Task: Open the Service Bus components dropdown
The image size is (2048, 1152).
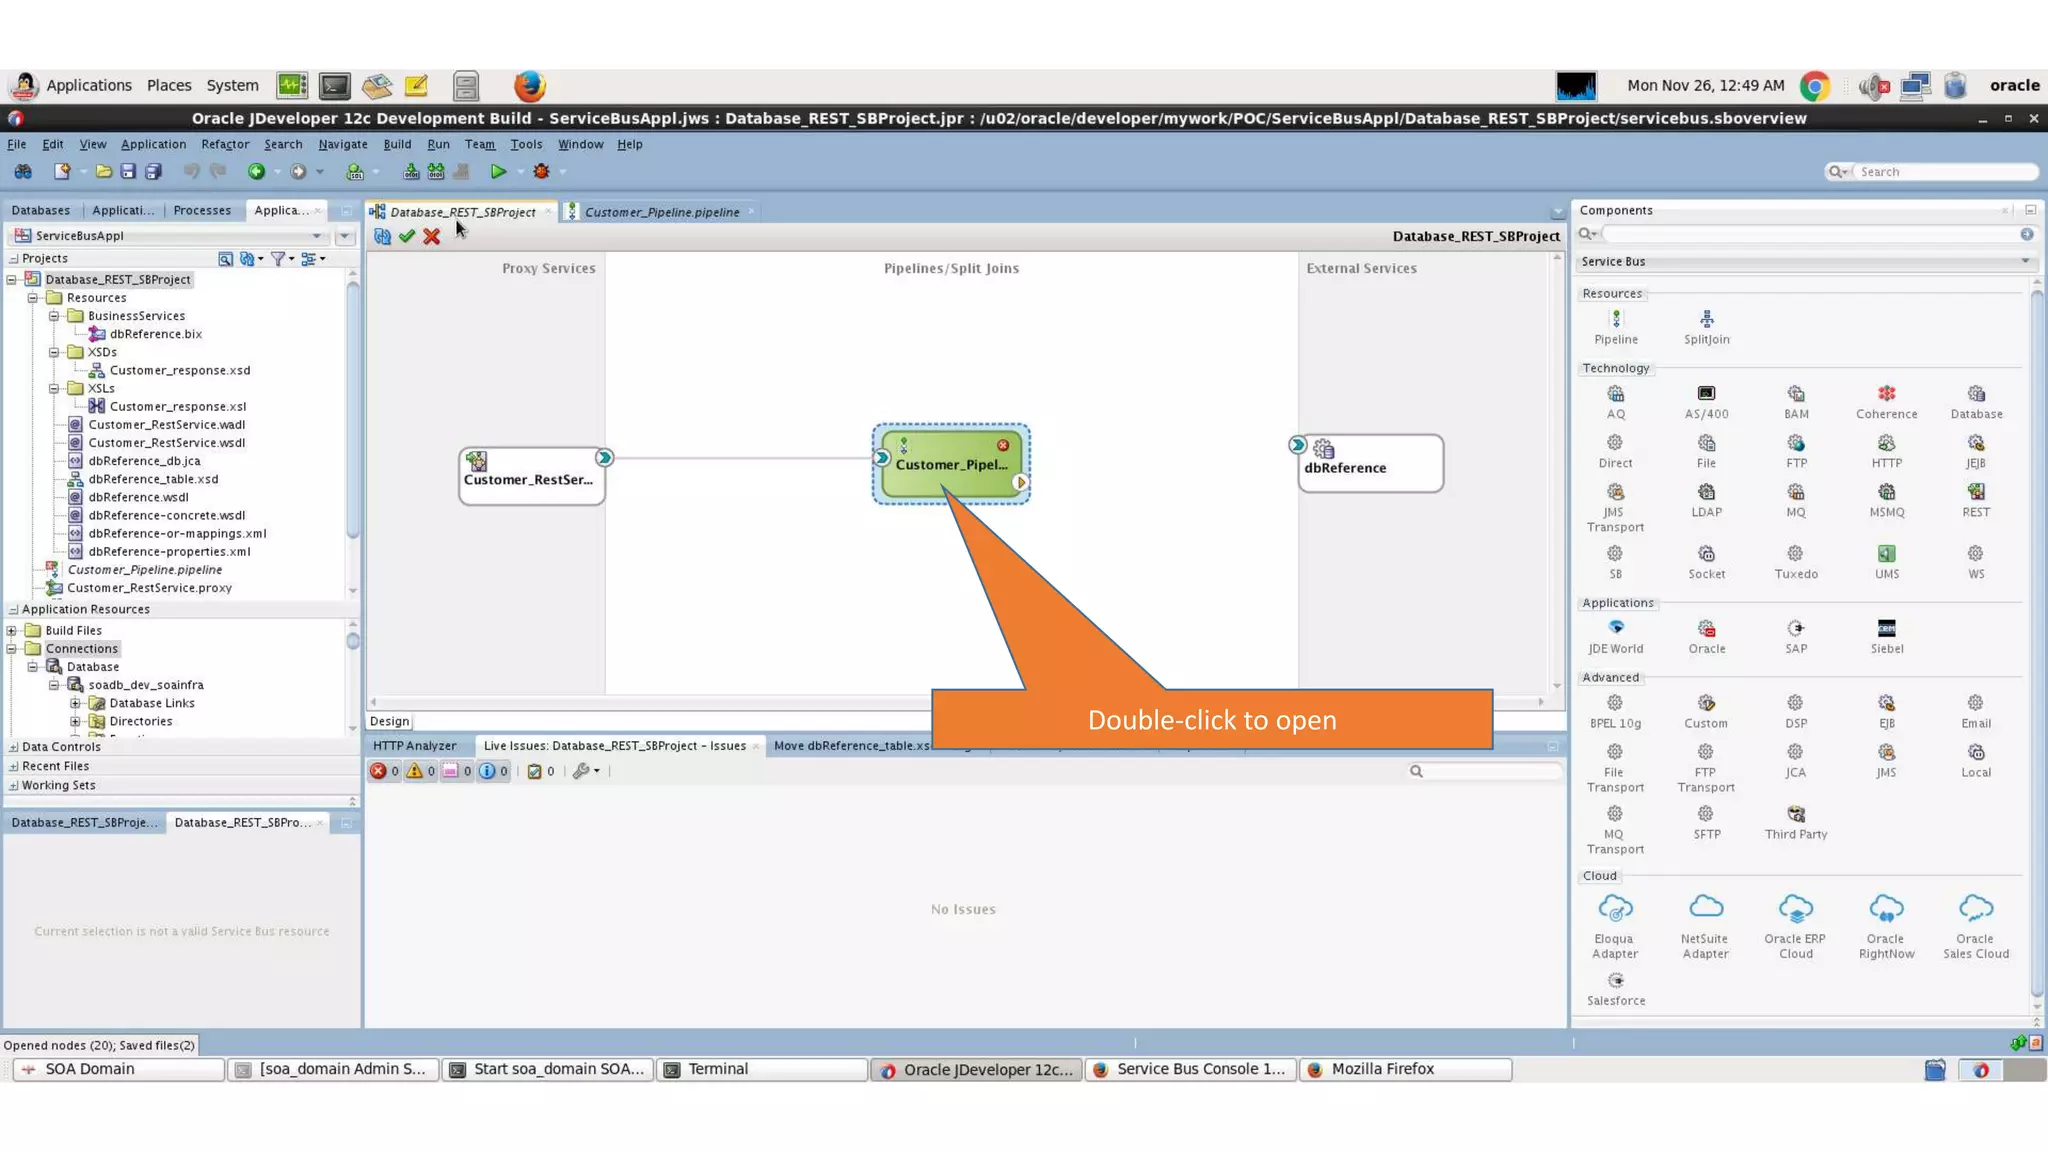Action: (2025, 262)
